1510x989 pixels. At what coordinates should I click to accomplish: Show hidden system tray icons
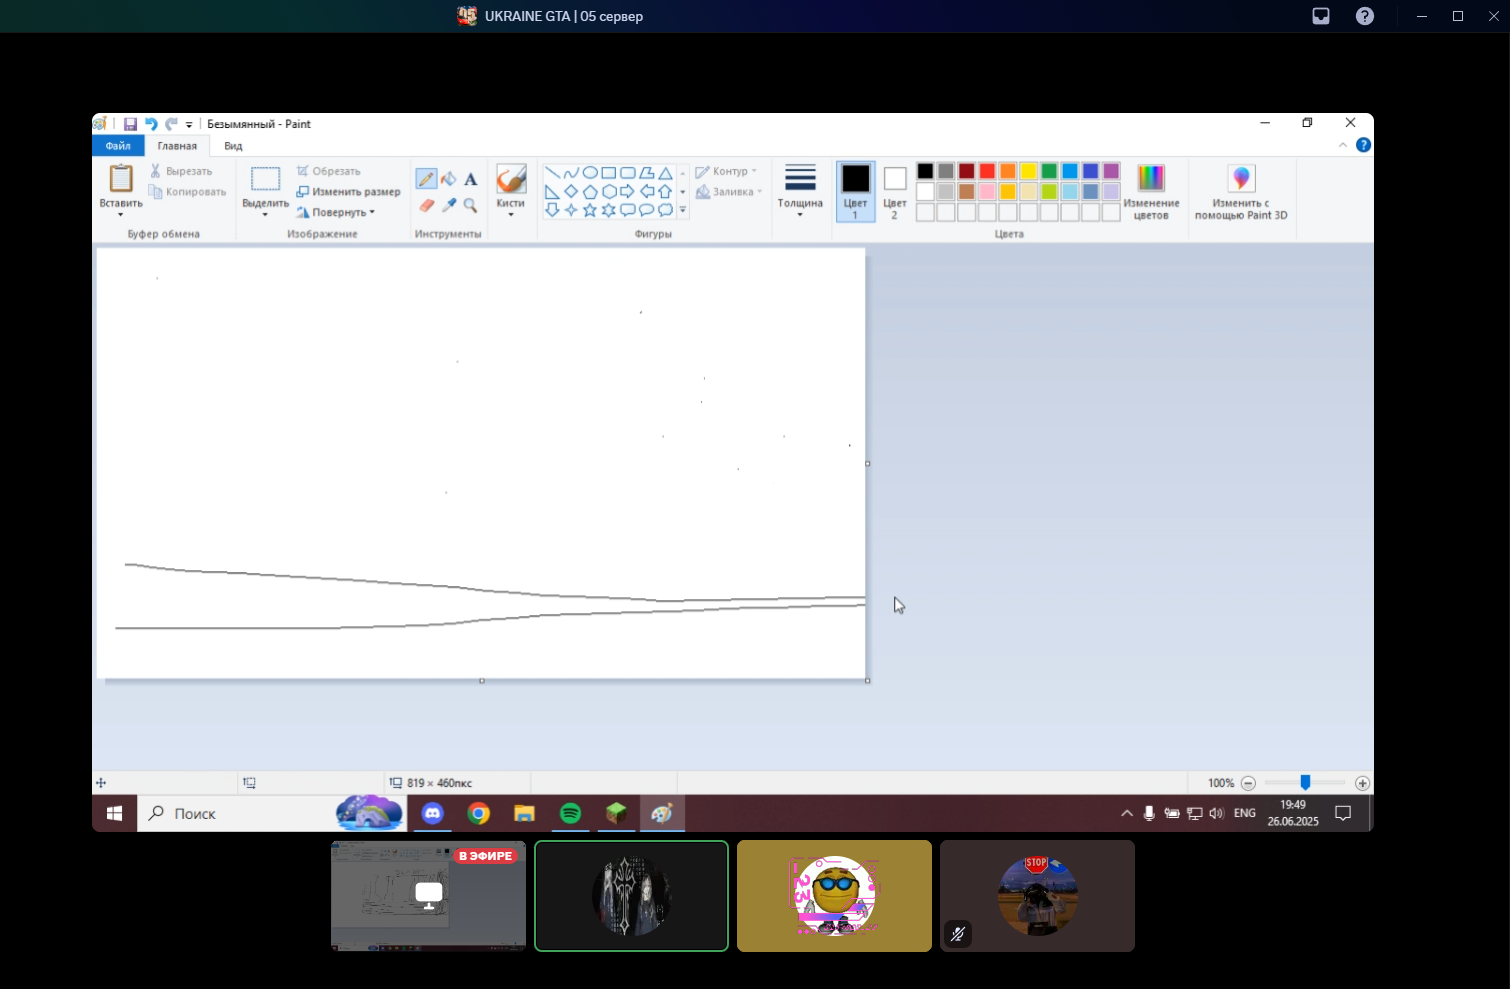tap(1127, 813)
